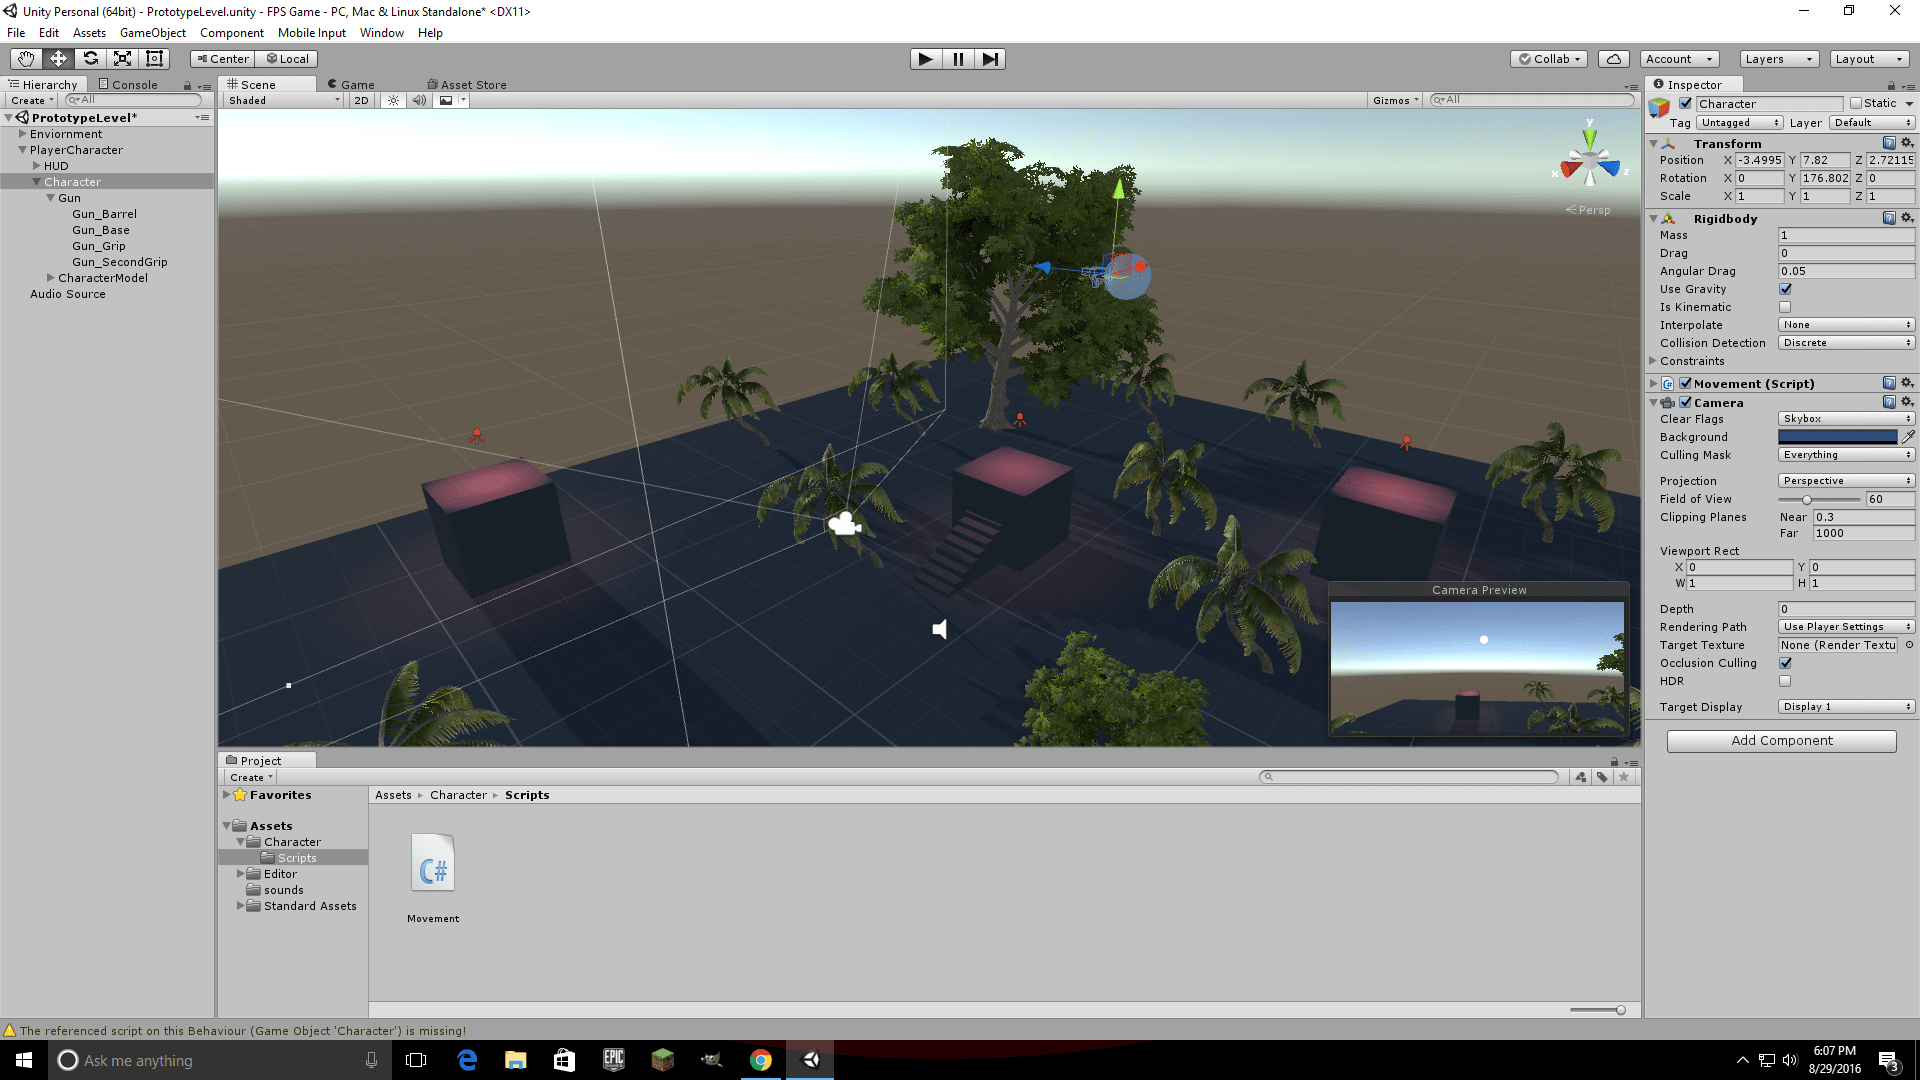The width and height of the screenshot is (1920, 1080).
Task: Toggle 2D scene view mode
Action: [x=361, y=100]
